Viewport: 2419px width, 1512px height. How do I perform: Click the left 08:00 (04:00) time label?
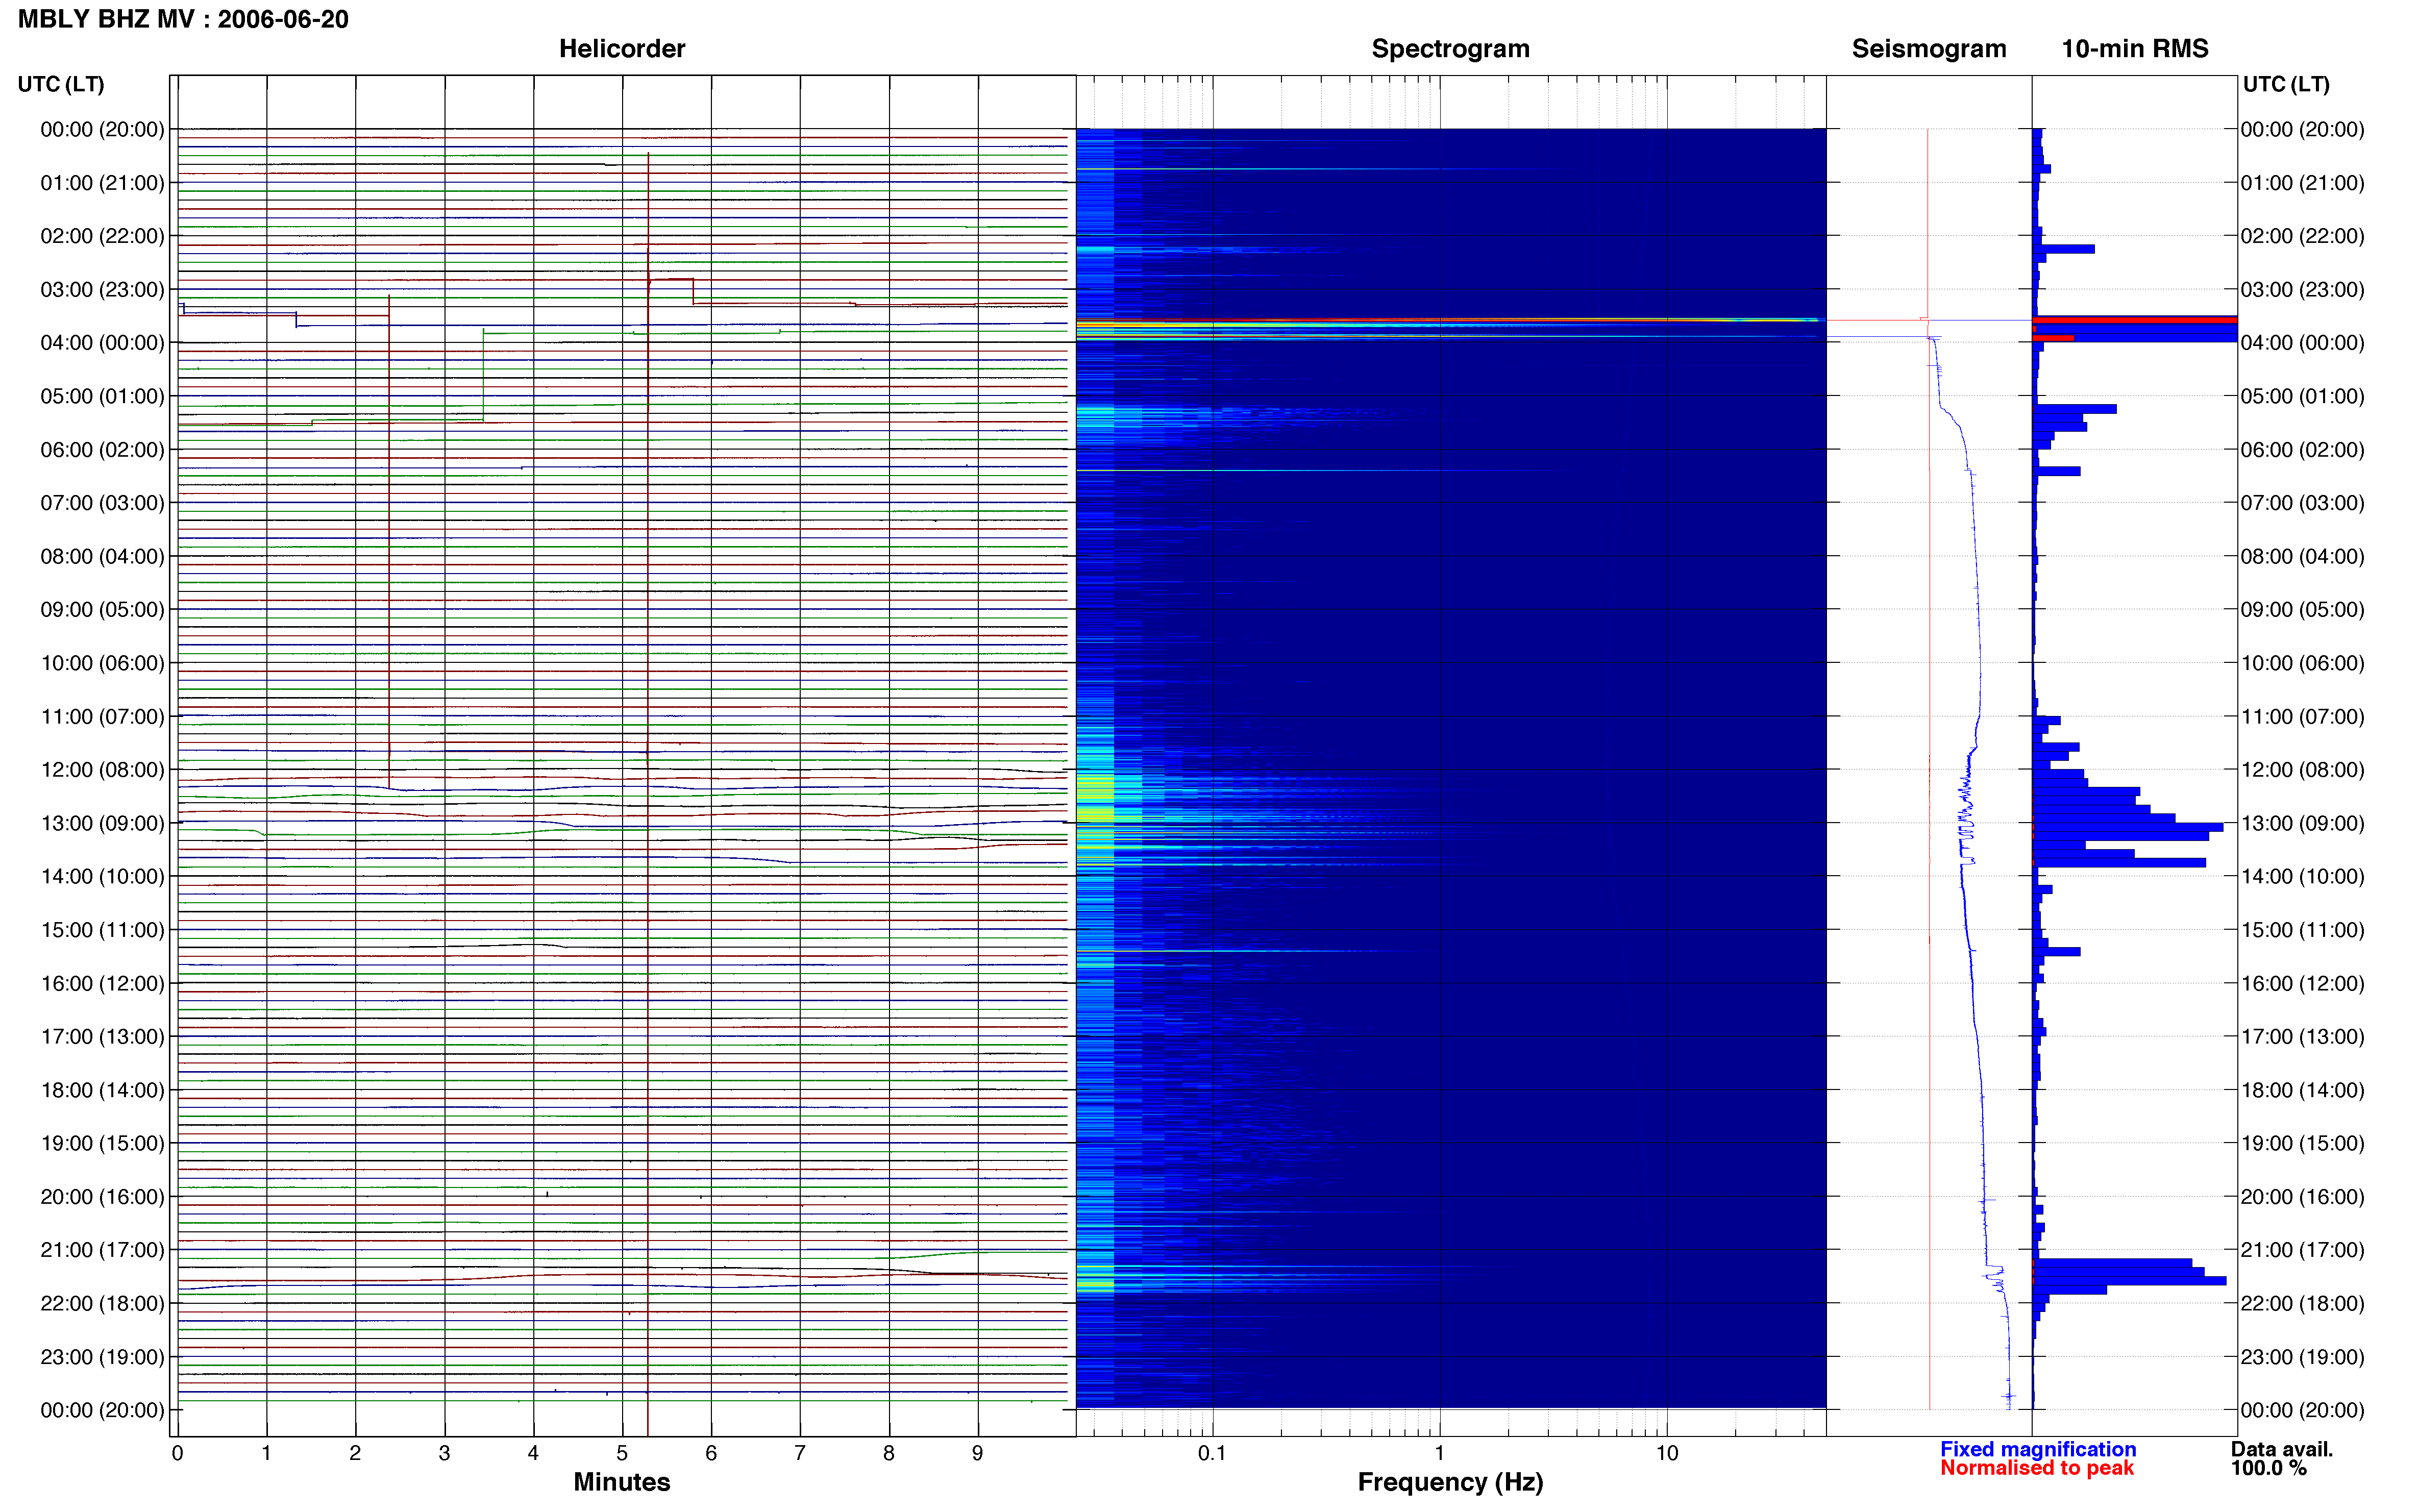click(x=102, y=557)
